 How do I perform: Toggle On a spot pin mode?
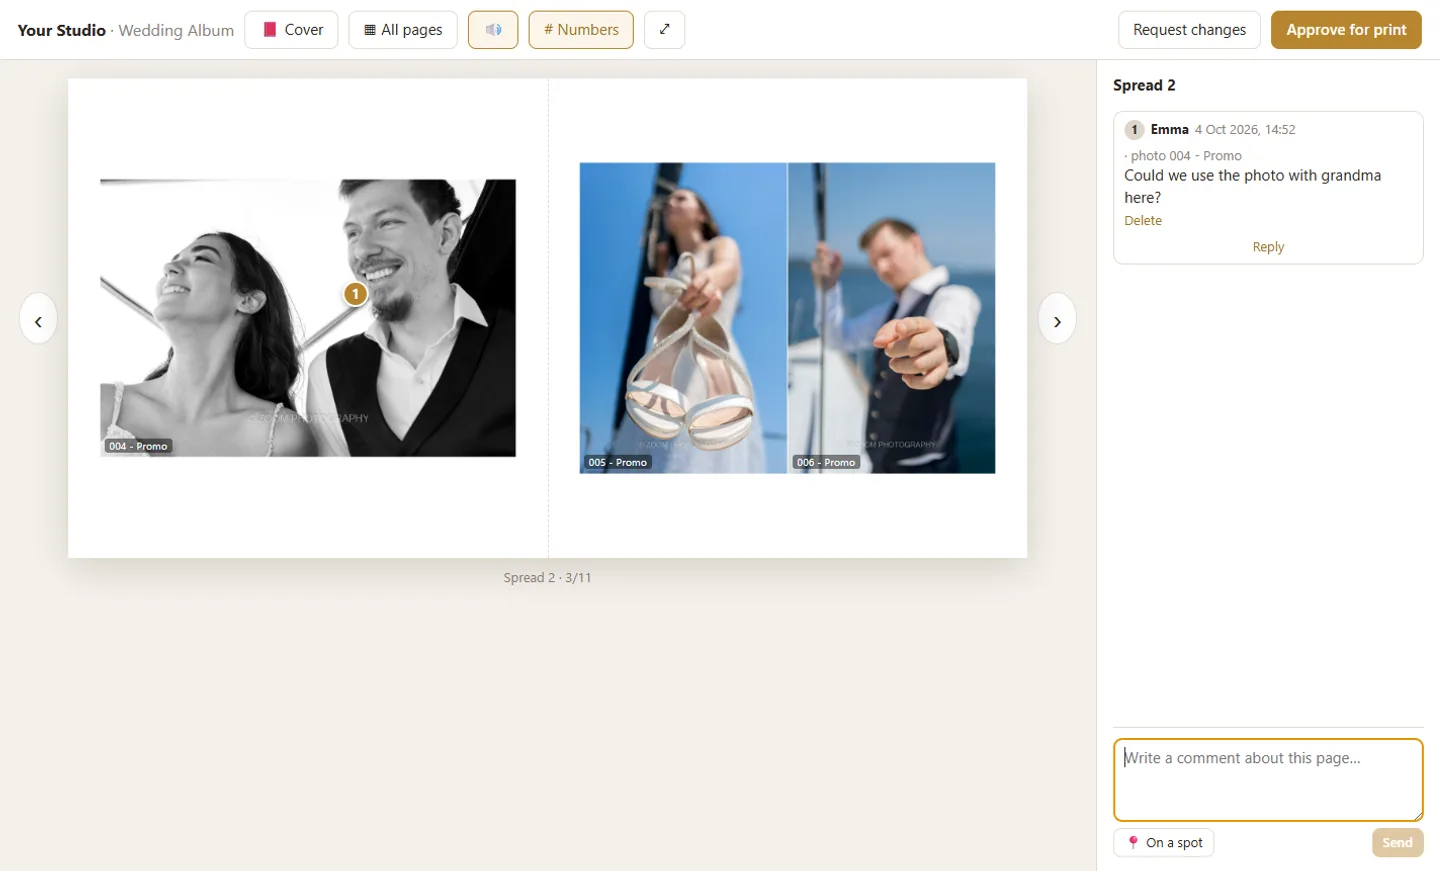point(1164,843)
